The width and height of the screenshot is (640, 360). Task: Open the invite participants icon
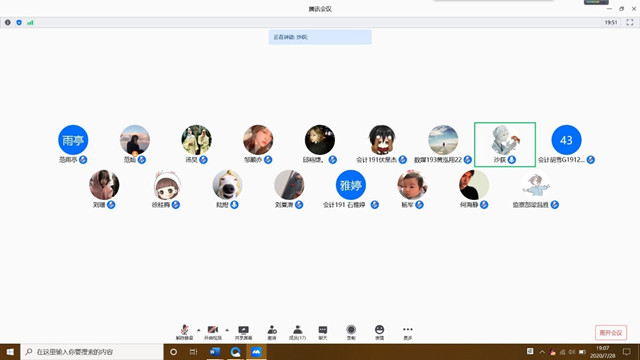[272, 332]
